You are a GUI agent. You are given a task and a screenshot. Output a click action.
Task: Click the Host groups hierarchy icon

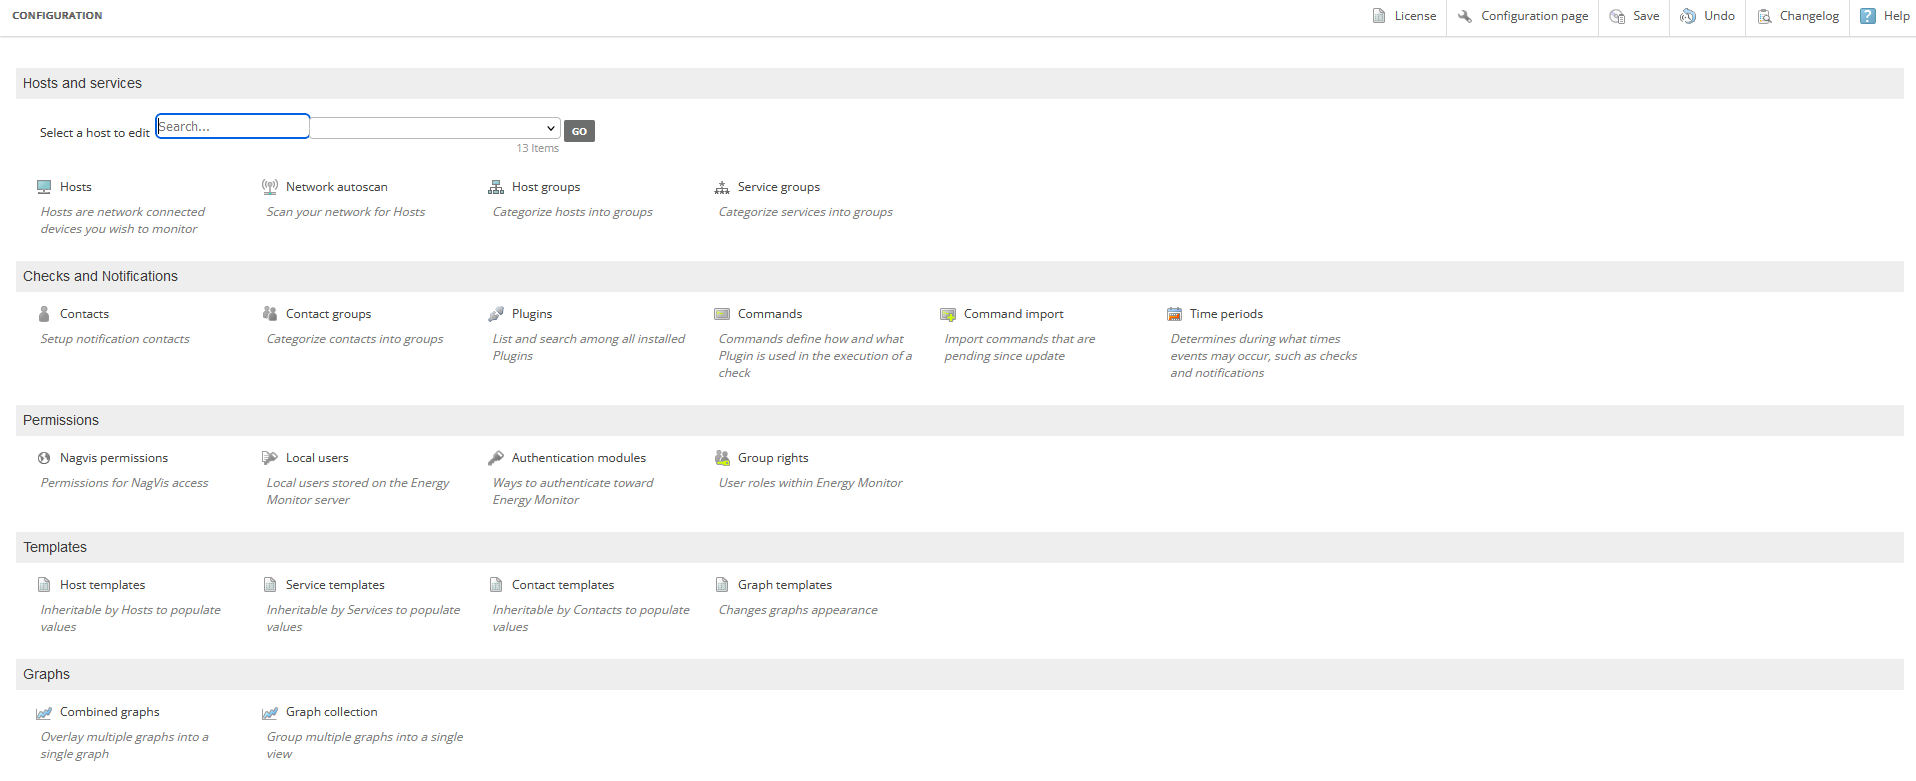tap(496, 187)
